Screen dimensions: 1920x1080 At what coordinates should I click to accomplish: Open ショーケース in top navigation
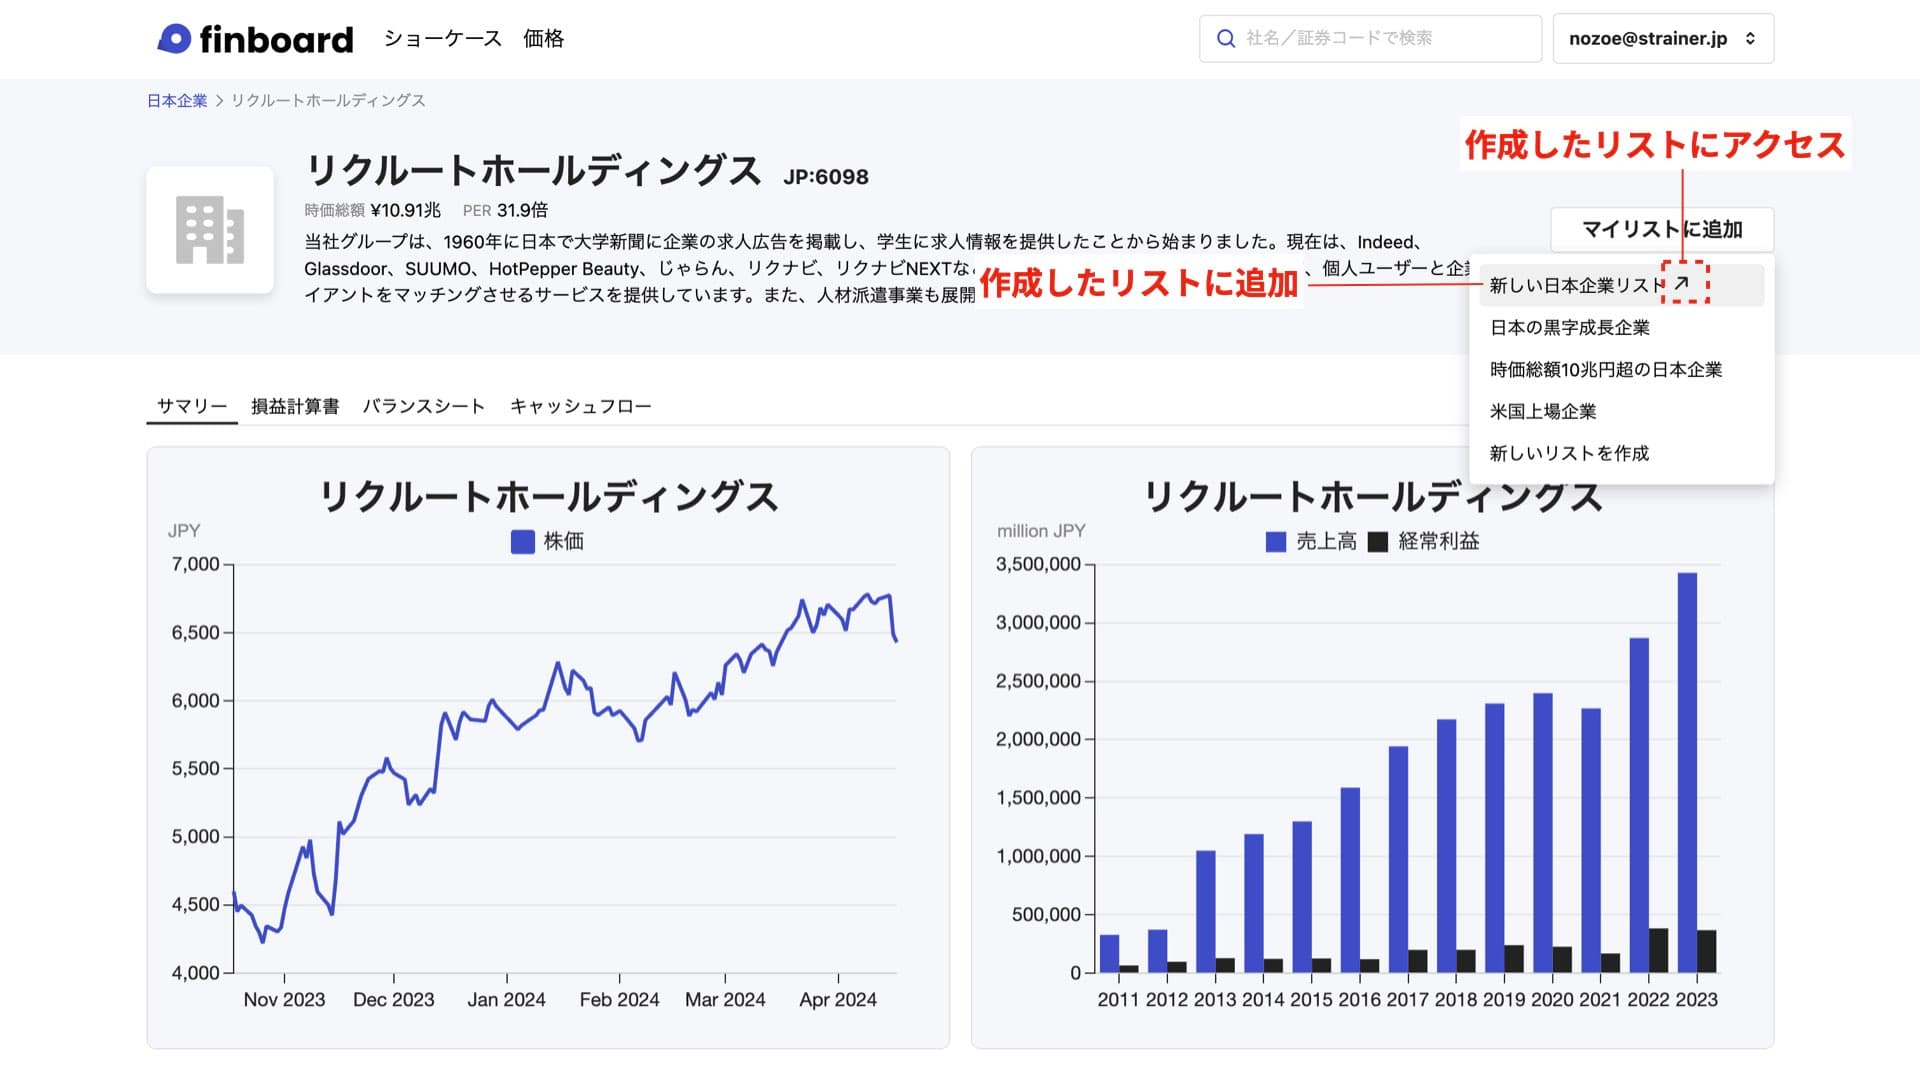pos(442,39)
